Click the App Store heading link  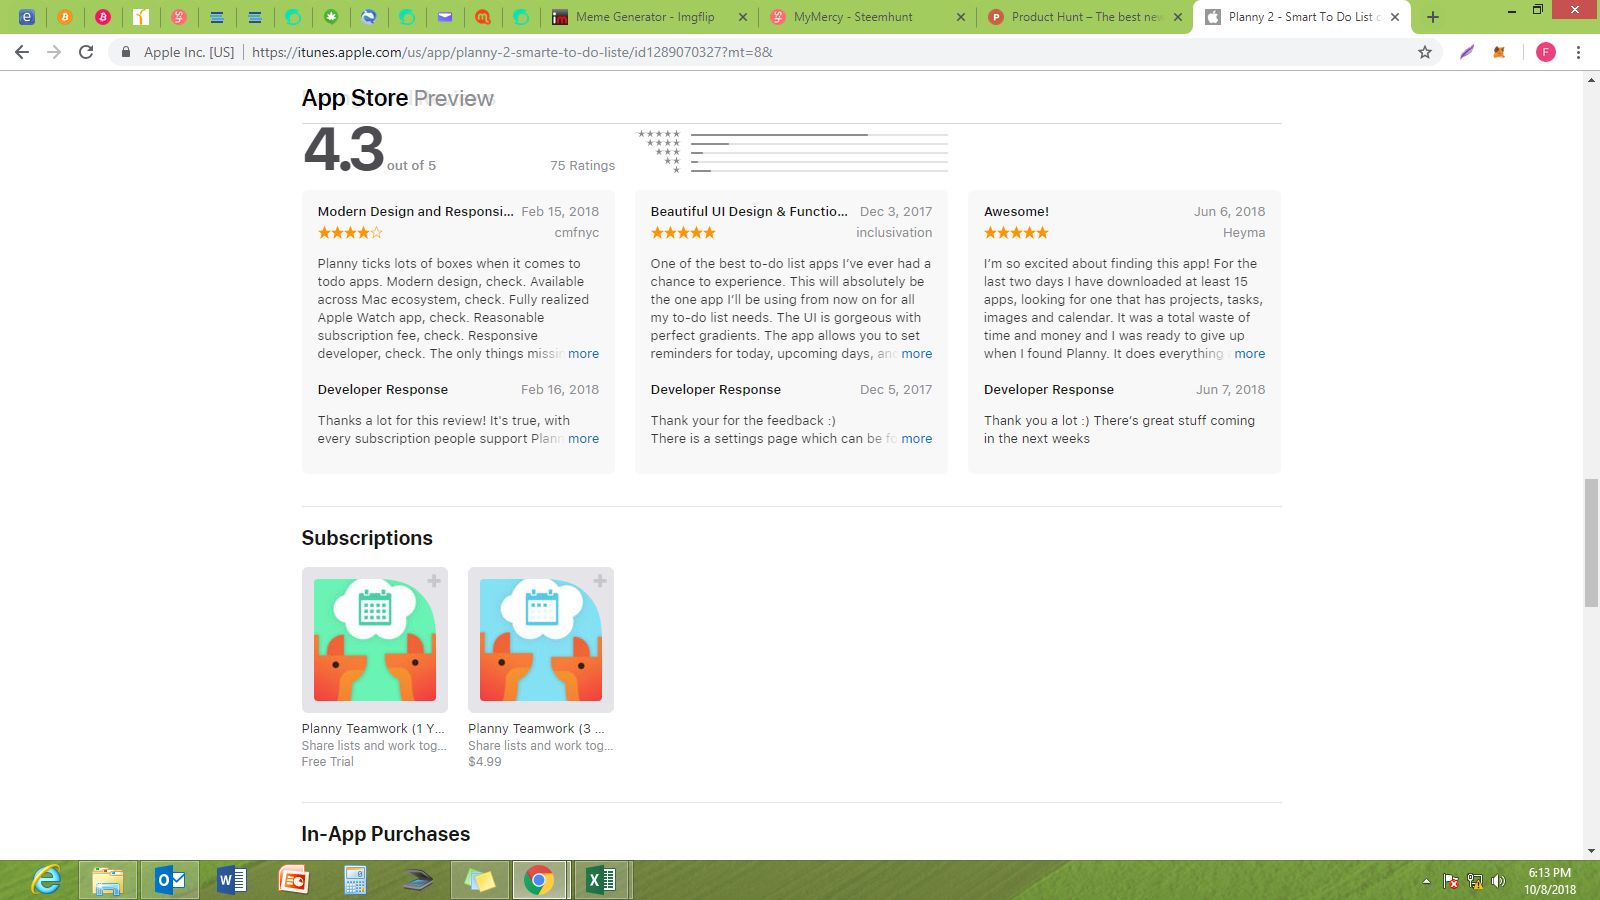355,98
